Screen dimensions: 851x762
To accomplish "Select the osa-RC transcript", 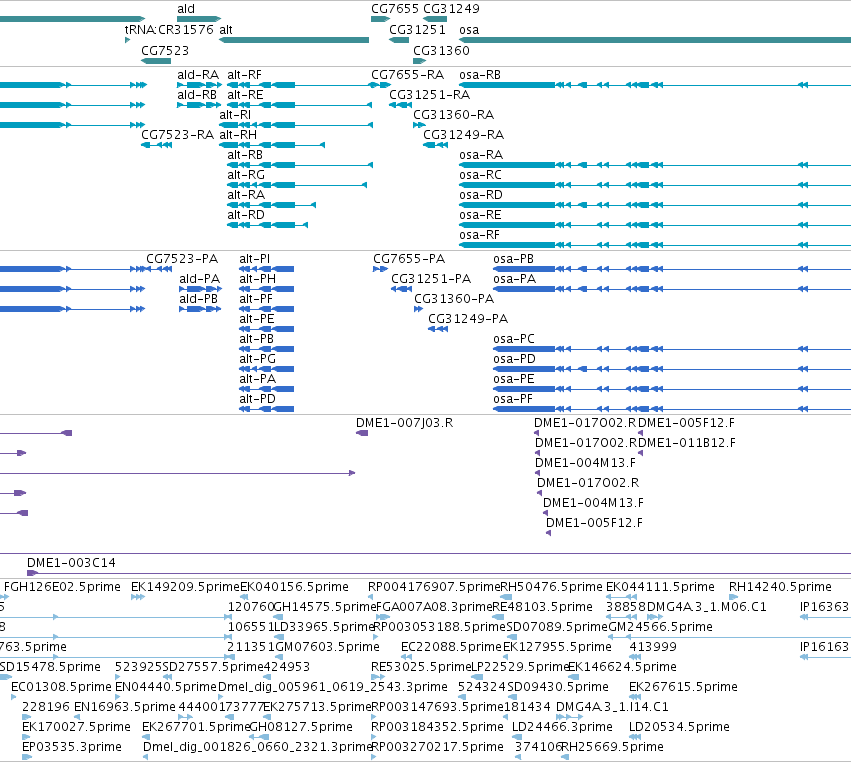I will click(655, 185).
